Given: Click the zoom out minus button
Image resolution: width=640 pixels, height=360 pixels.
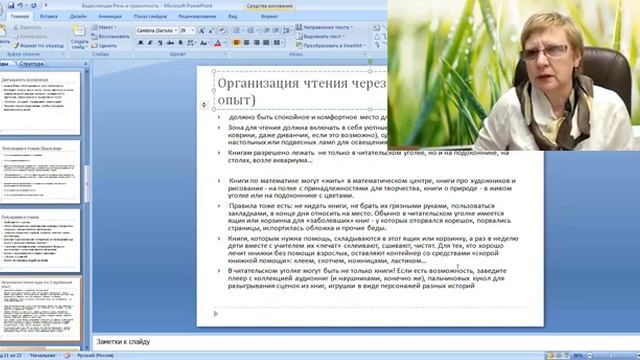Looking at the screenshot, I should (590, 356).
